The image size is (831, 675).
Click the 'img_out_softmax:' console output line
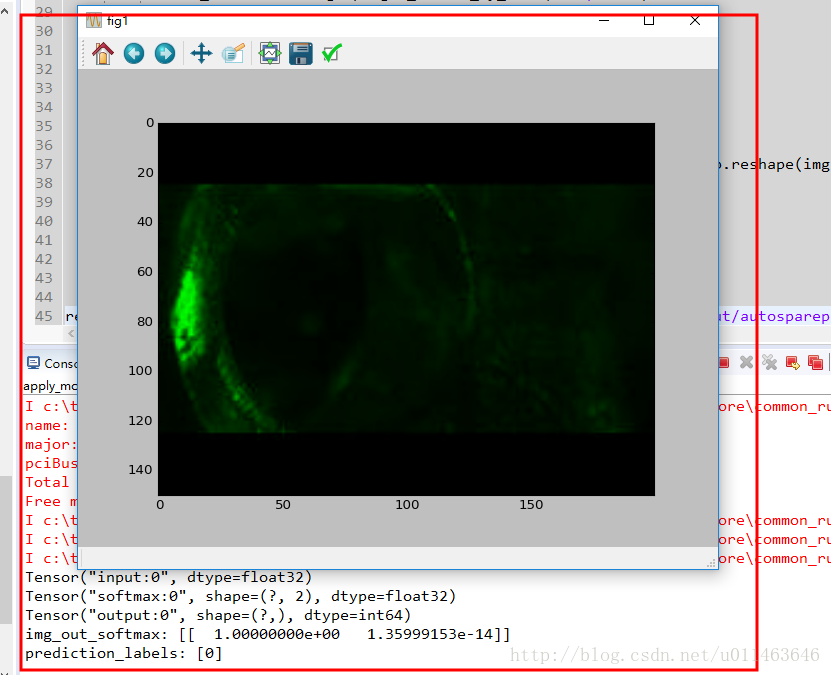pyautogui.click(x=268, y=635)
